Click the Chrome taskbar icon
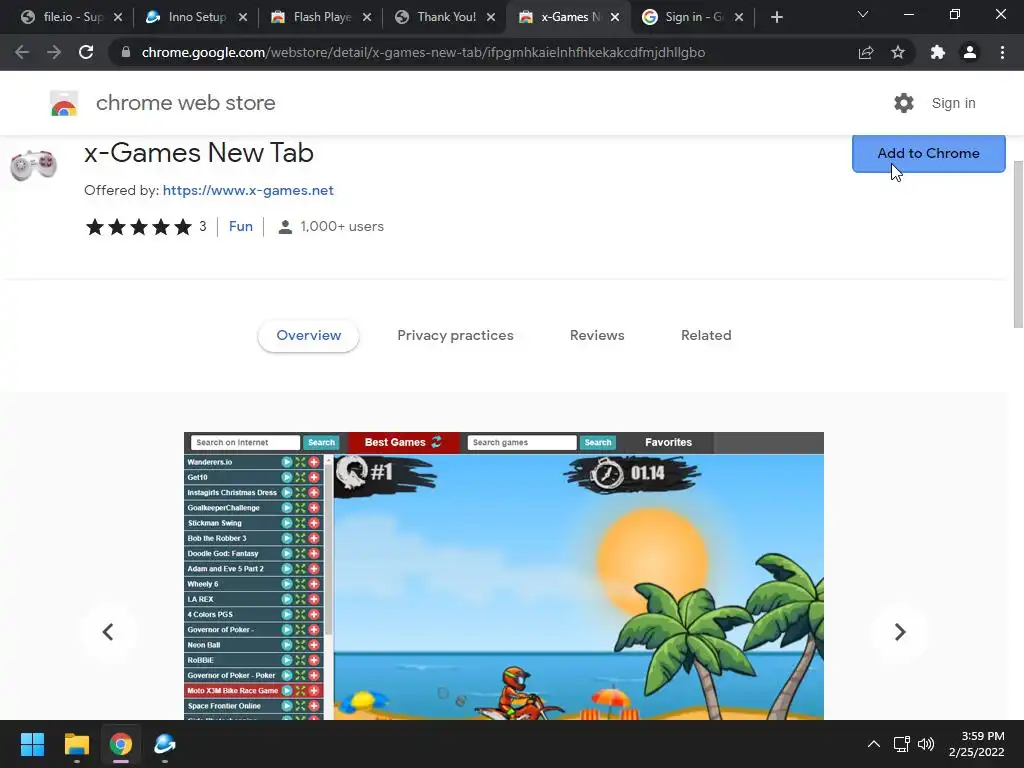The height and width of the screenshot is (768, 1024). point(121,744)
